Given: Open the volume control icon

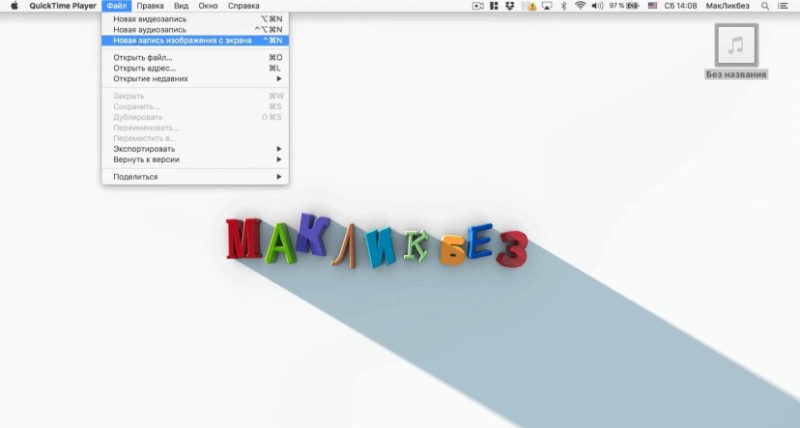Looking at the screenshot, I should (597, 6).
